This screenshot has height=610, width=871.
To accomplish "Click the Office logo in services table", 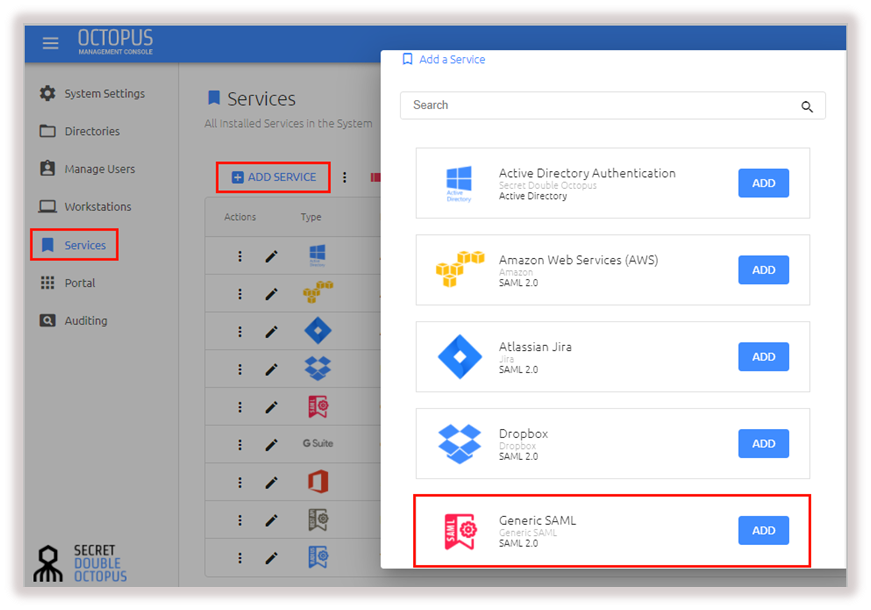I will (318, 482).
